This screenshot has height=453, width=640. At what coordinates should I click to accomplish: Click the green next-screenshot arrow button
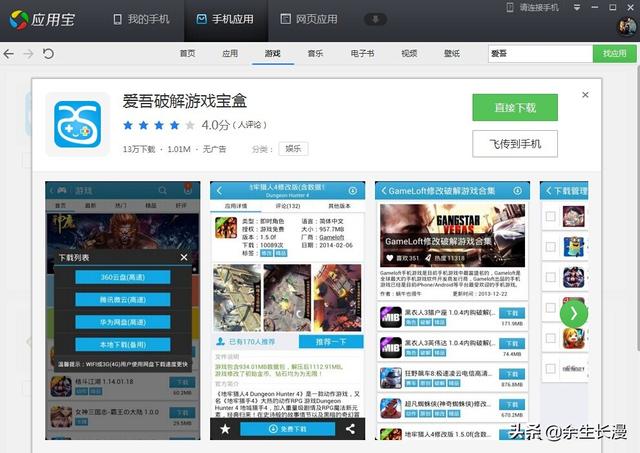(574, 313)
